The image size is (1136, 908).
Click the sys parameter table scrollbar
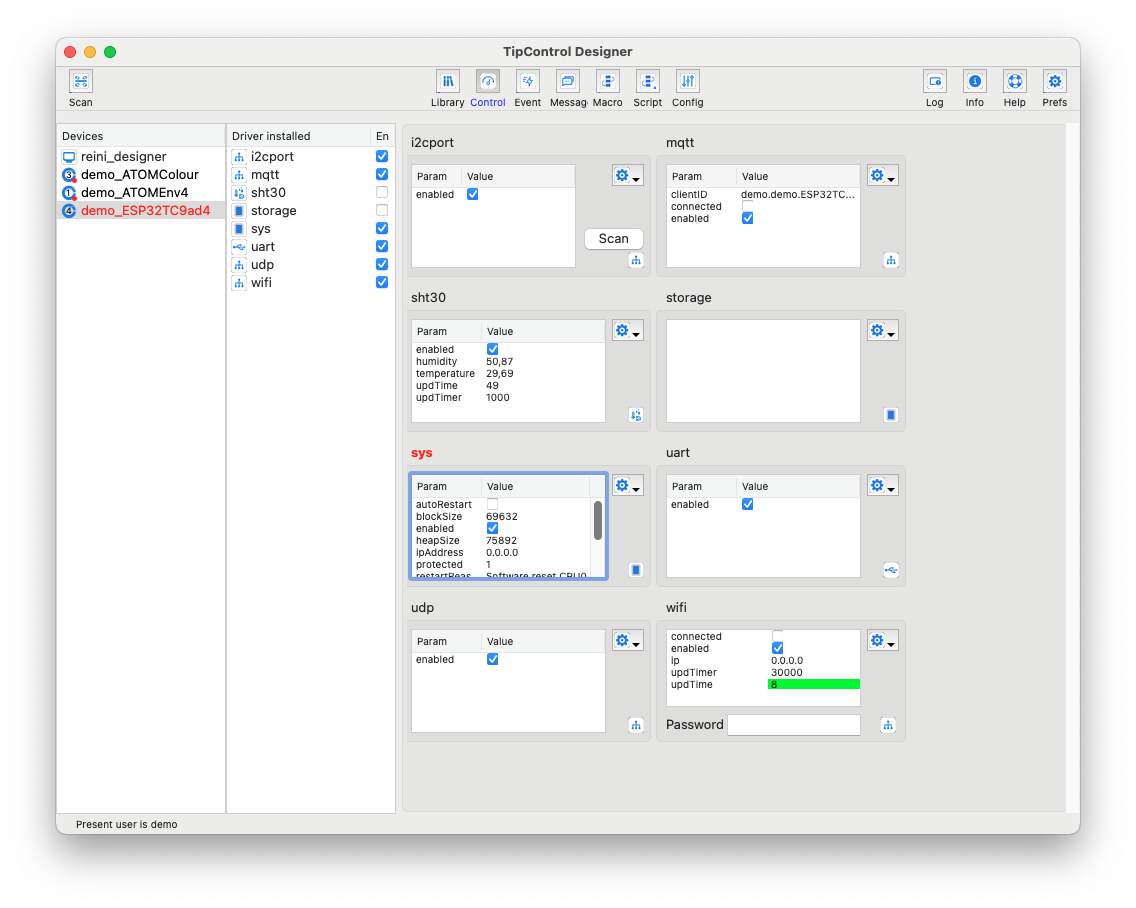coord(598,520)
